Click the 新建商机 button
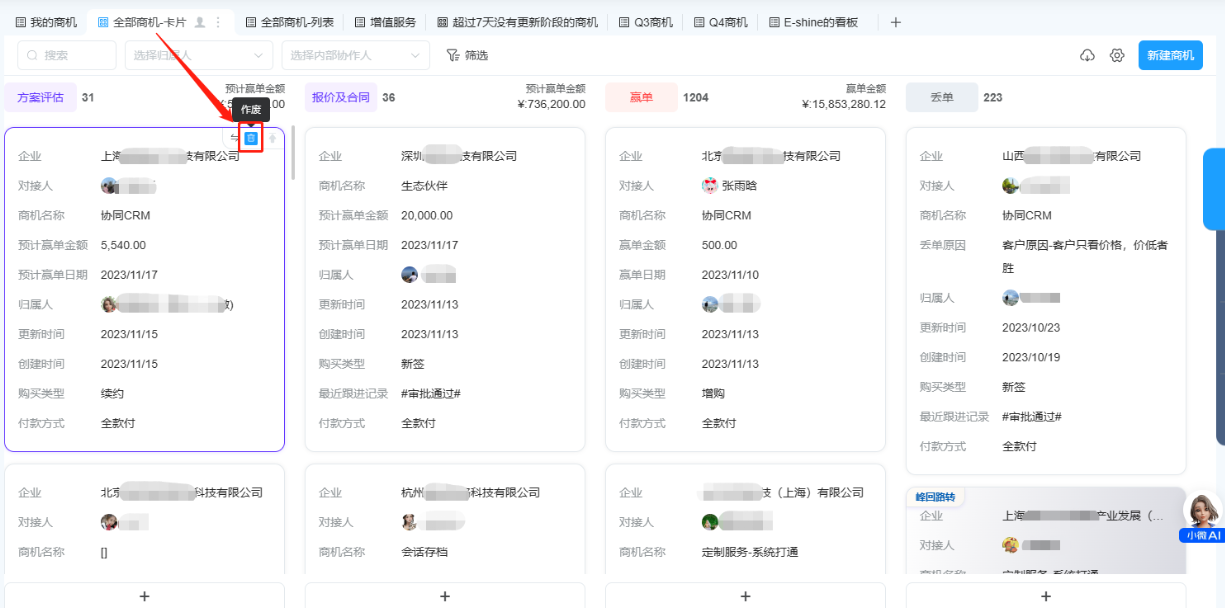 click(x=1170, y=55)
